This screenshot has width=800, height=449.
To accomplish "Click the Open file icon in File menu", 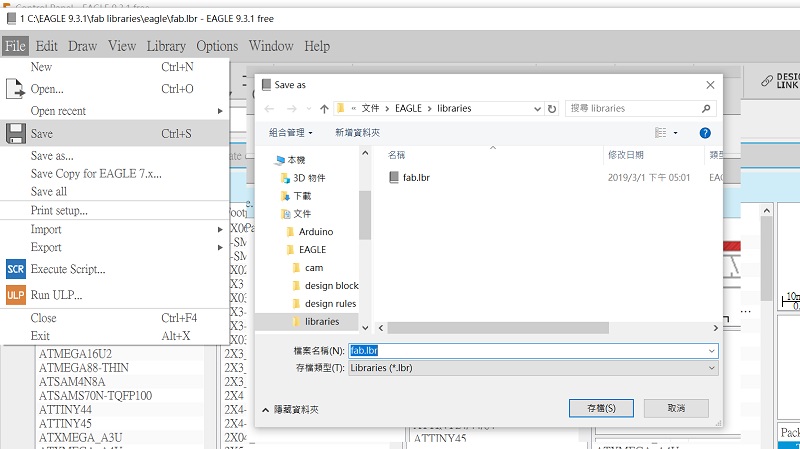I will [x=15, y=89].
